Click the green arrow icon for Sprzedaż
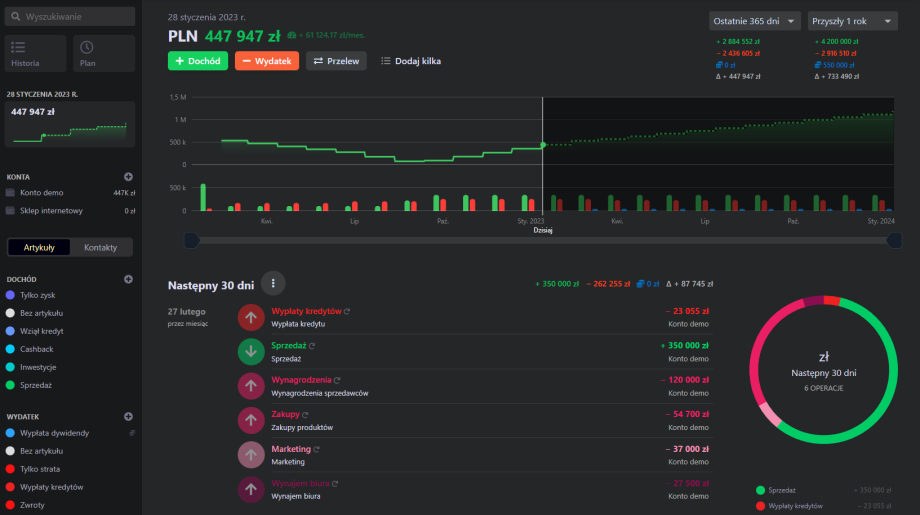The image size is (920, 515). pyautogui.click(x=251, y=351)
